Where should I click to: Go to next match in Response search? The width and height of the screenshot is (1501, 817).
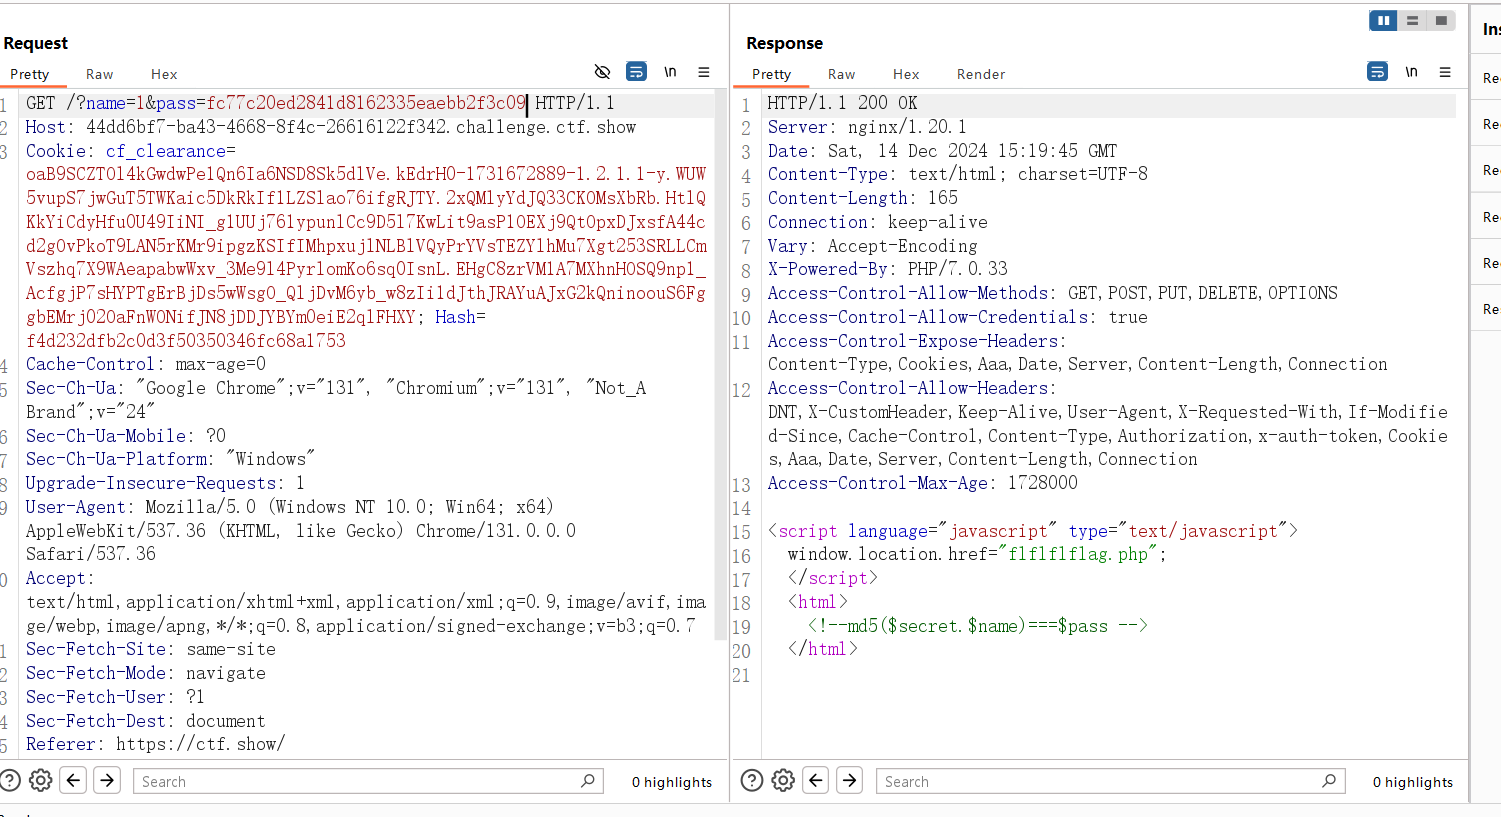(849, 780)
